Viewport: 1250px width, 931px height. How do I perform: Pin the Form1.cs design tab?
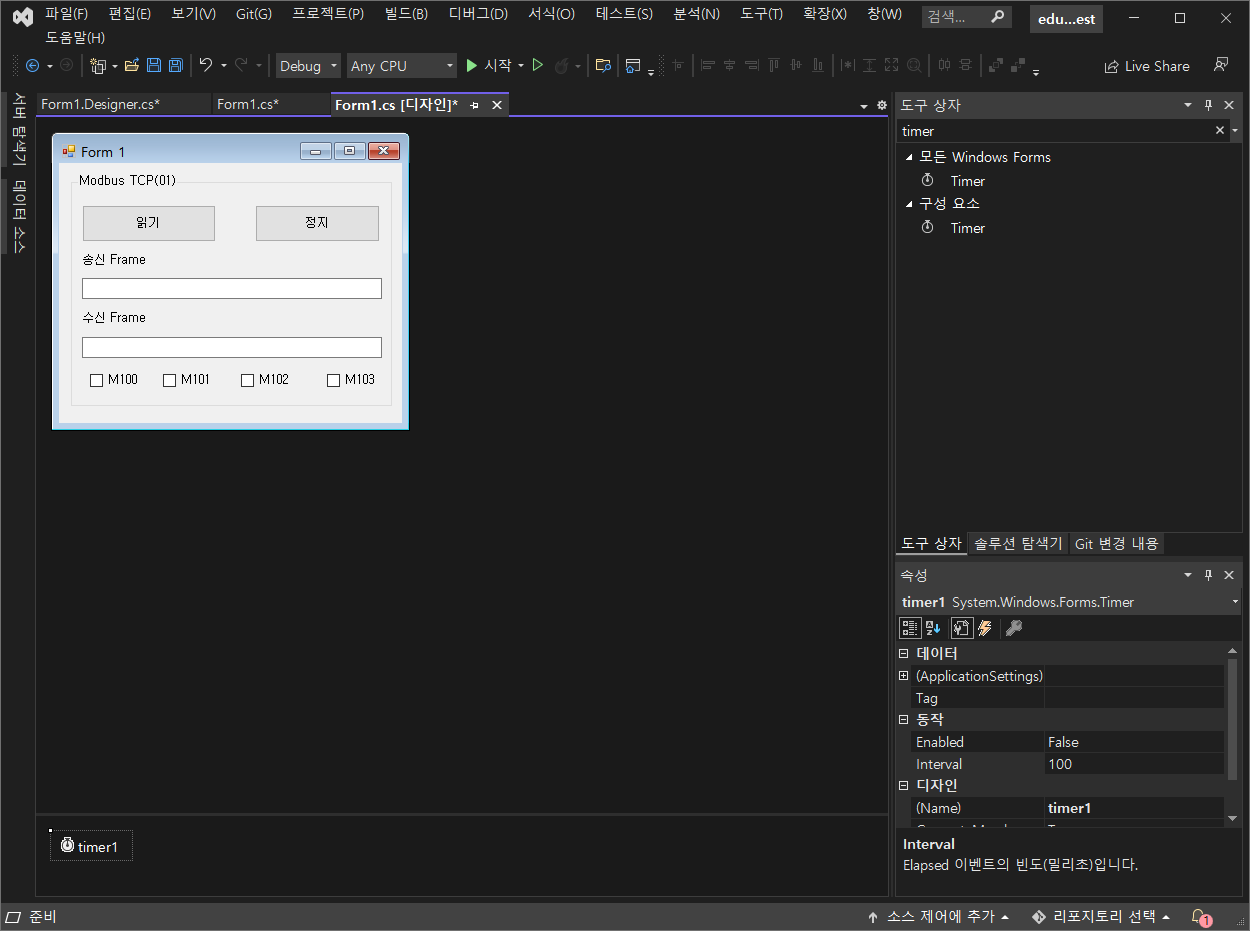point(475,105)
